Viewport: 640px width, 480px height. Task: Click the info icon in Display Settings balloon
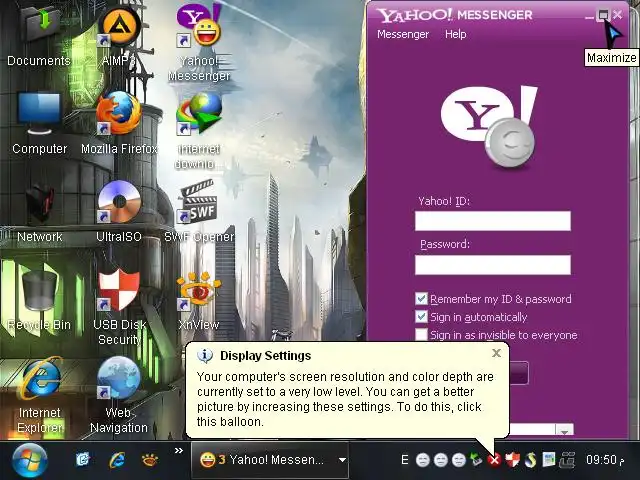click(205, 356)
